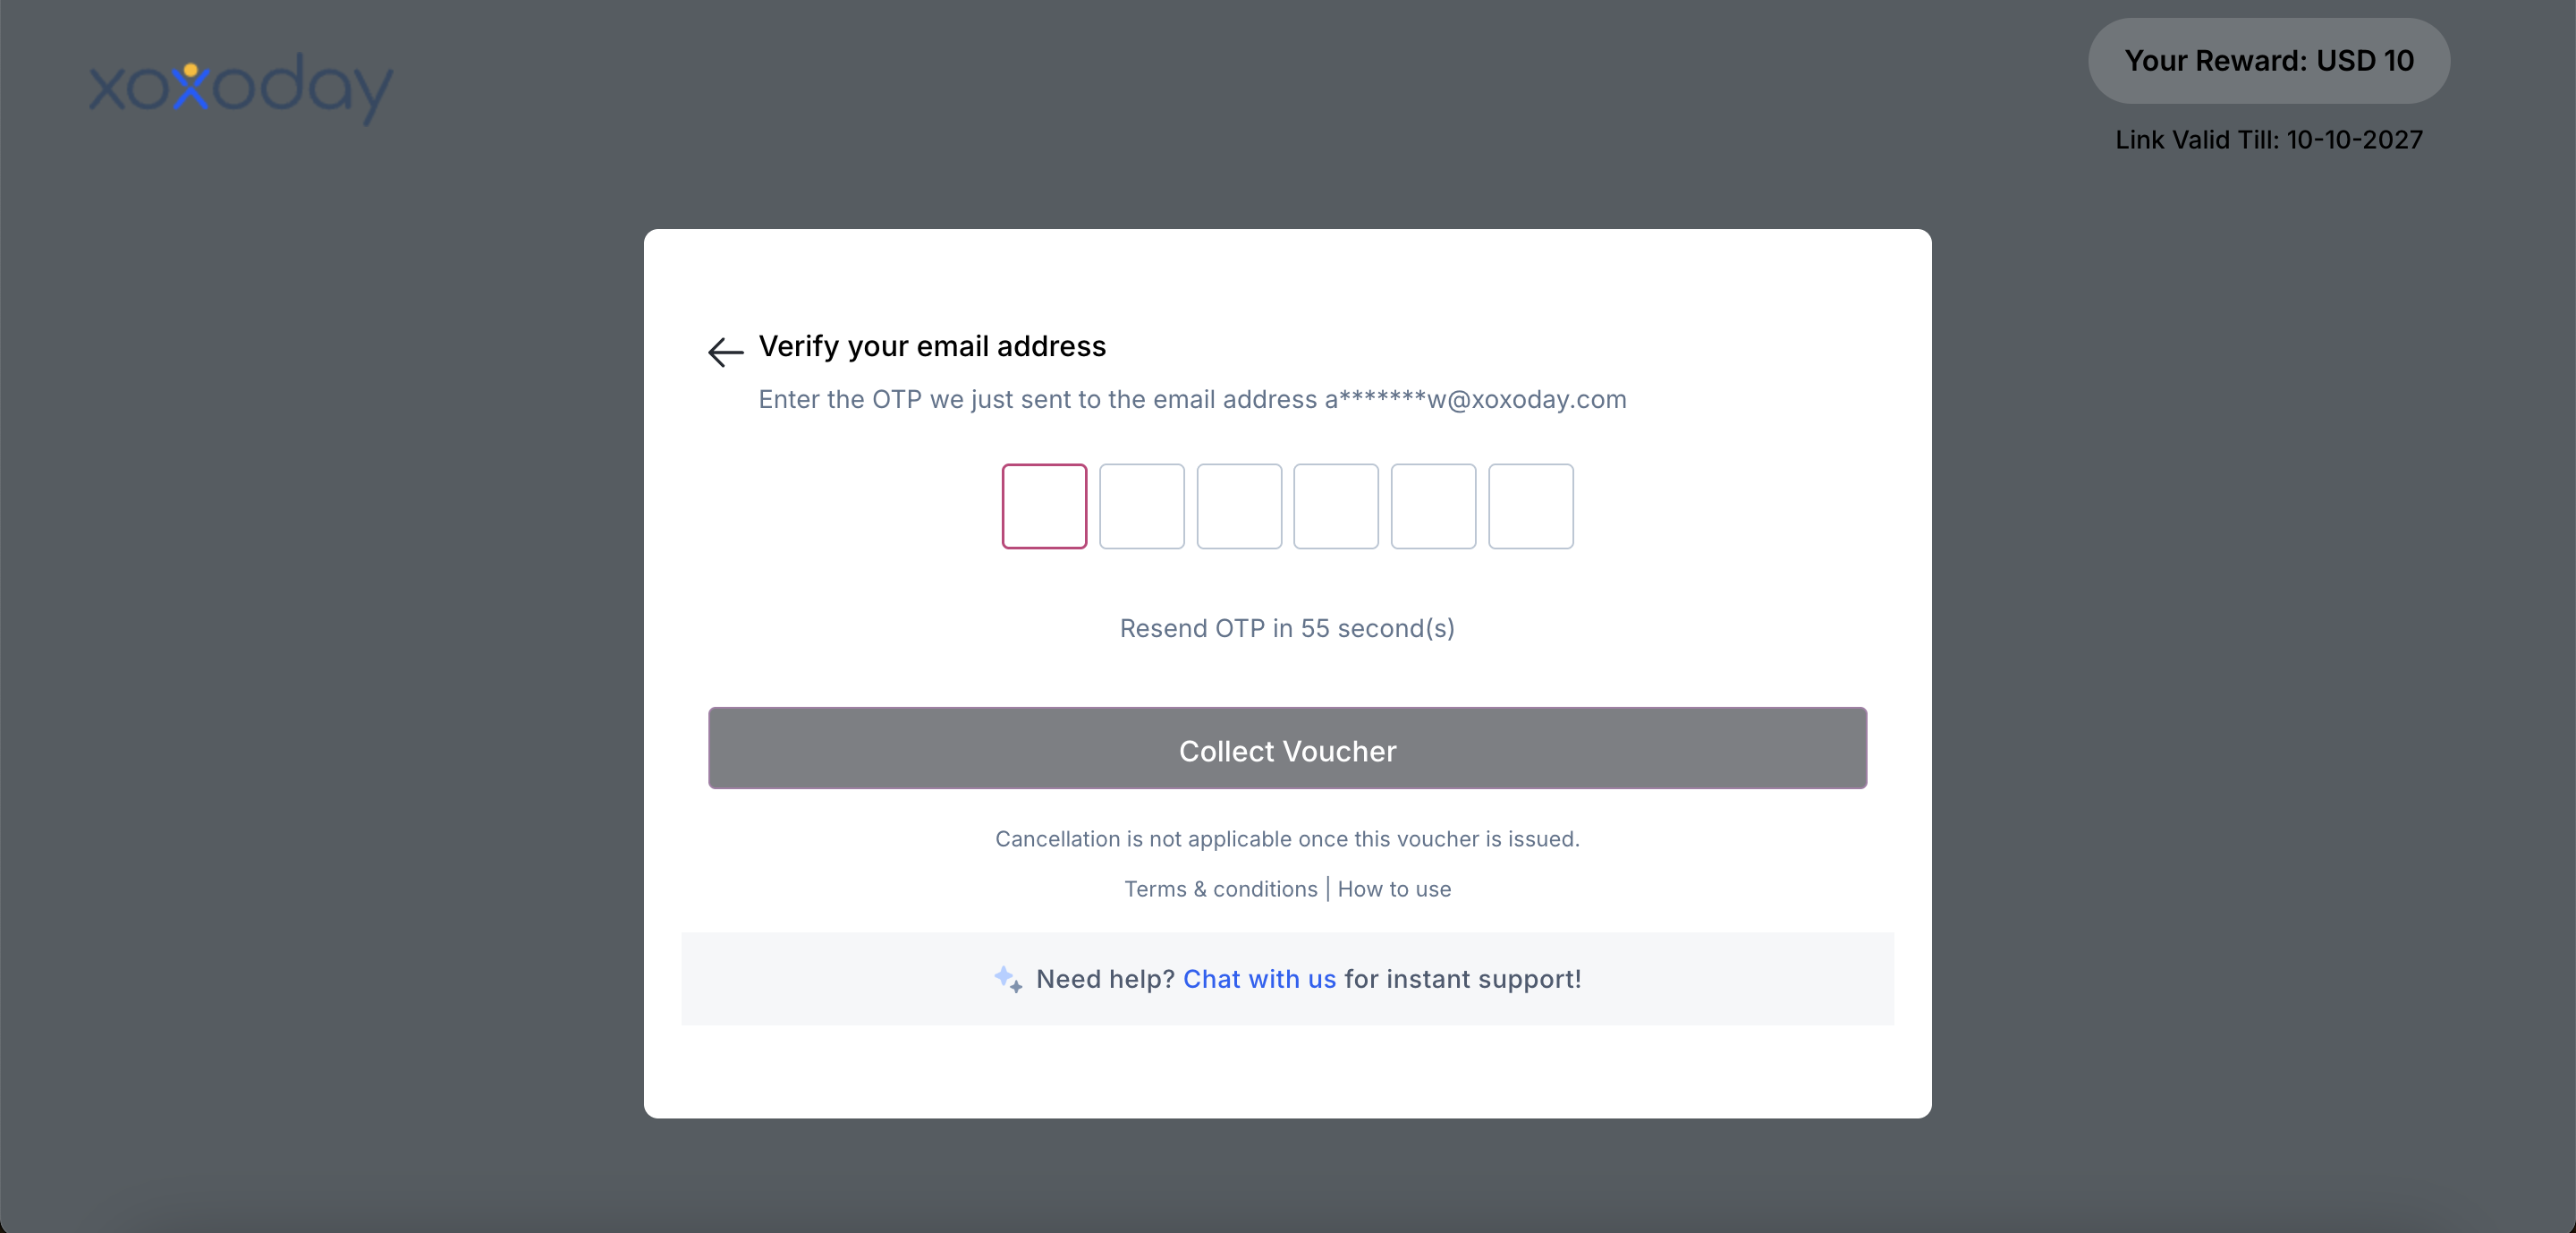Click the Verify your email address heading
This screenshot has width=2576, height=1233.
point(932,346)
